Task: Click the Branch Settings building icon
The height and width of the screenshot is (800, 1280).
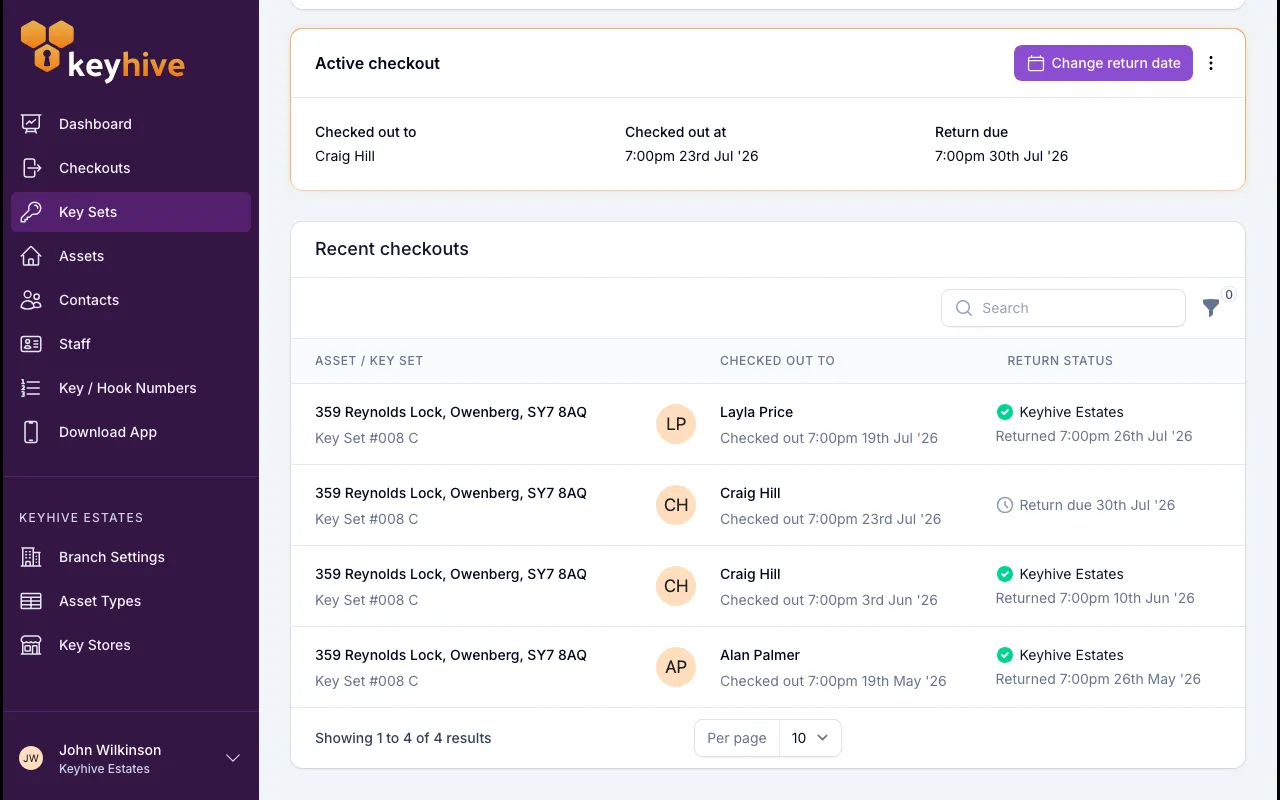Action: pyautogui.click(x=31, y=557)
